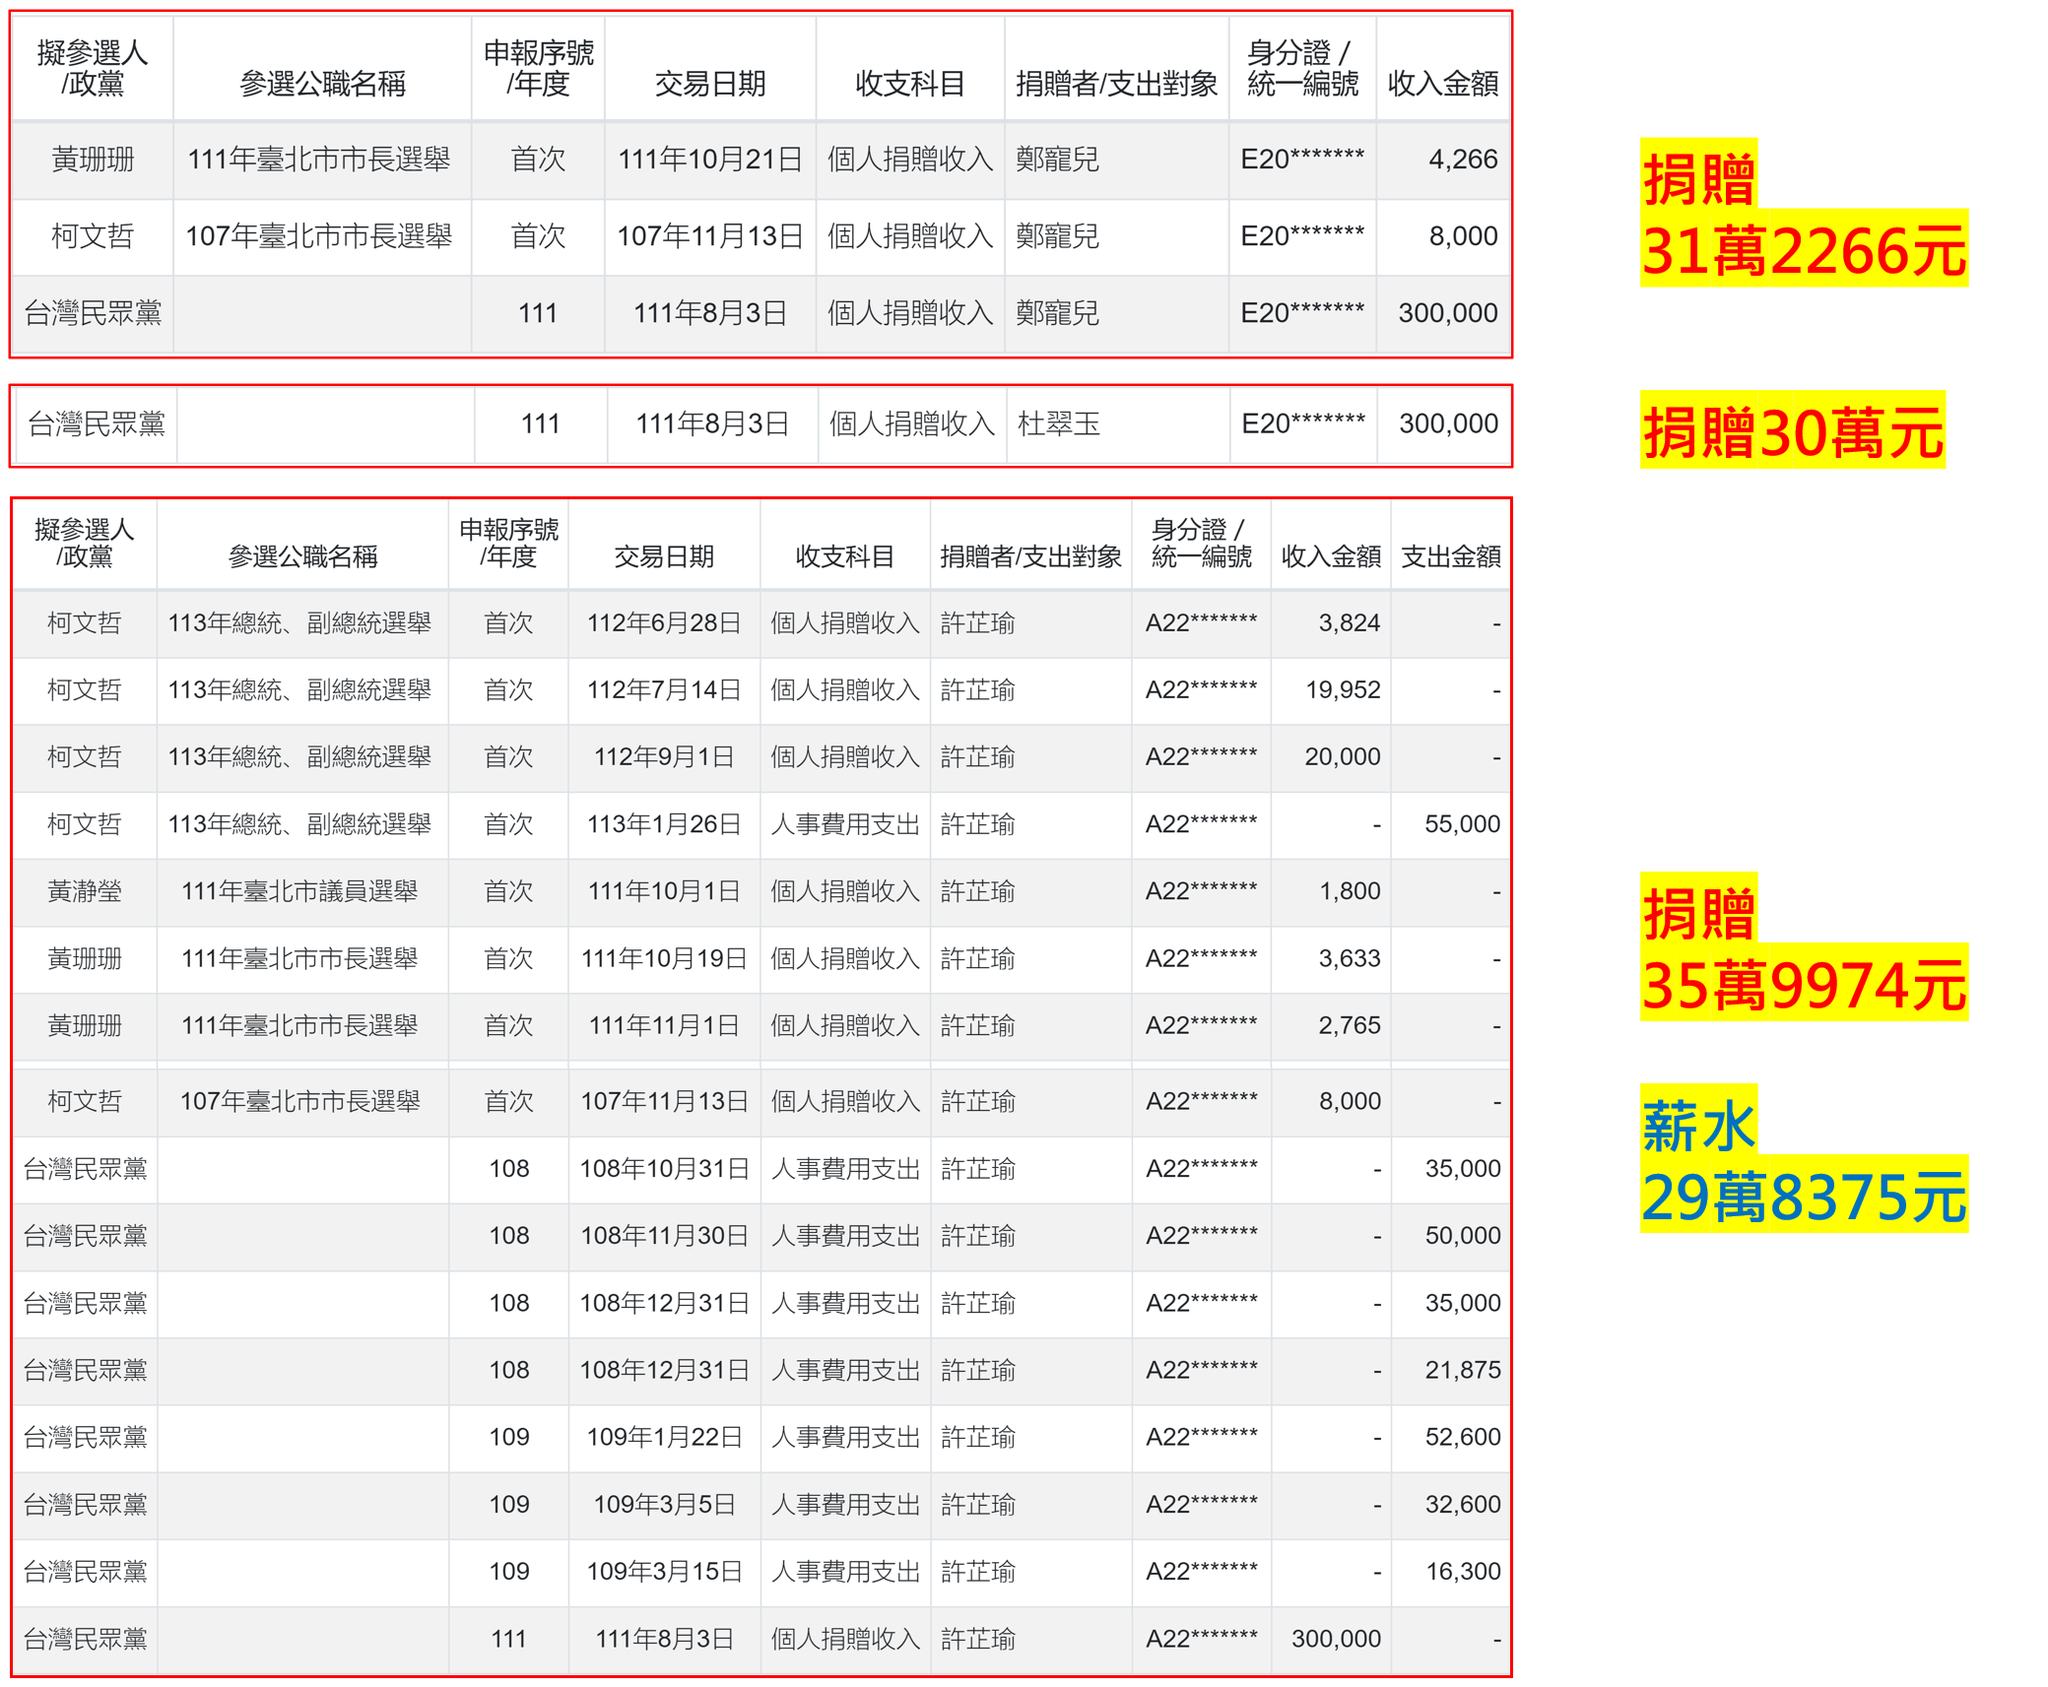2048x1687 pixels.
Task: Select the 50,000 expense amount
Action: [1462, 1236]
